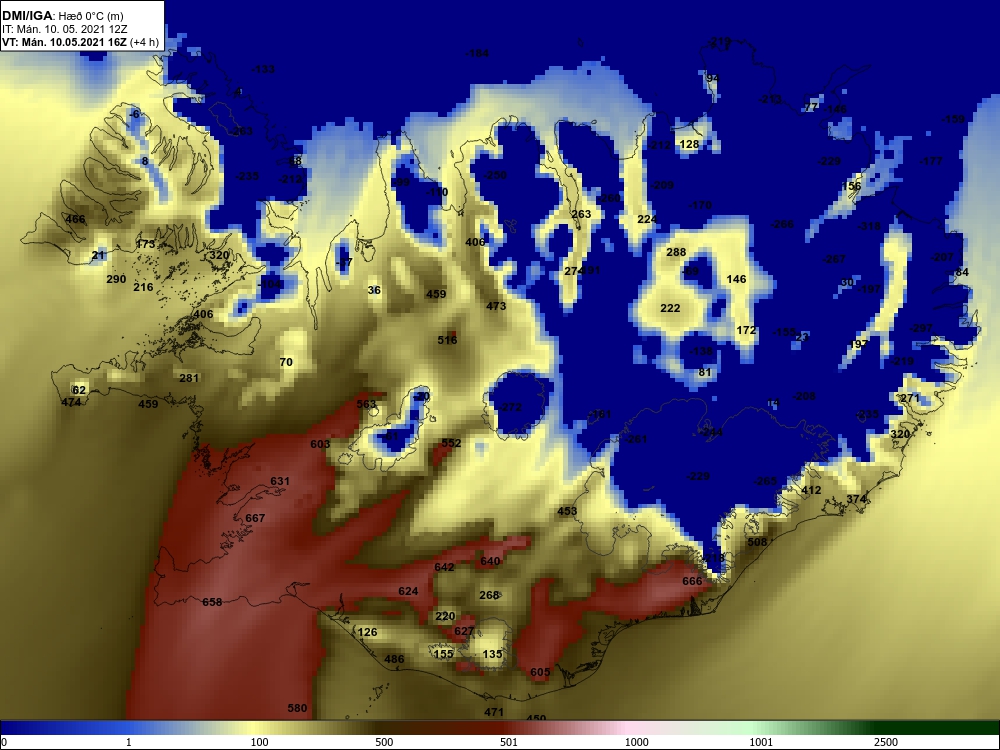
Task: Click the map value '224'
Action: [647, 219]
